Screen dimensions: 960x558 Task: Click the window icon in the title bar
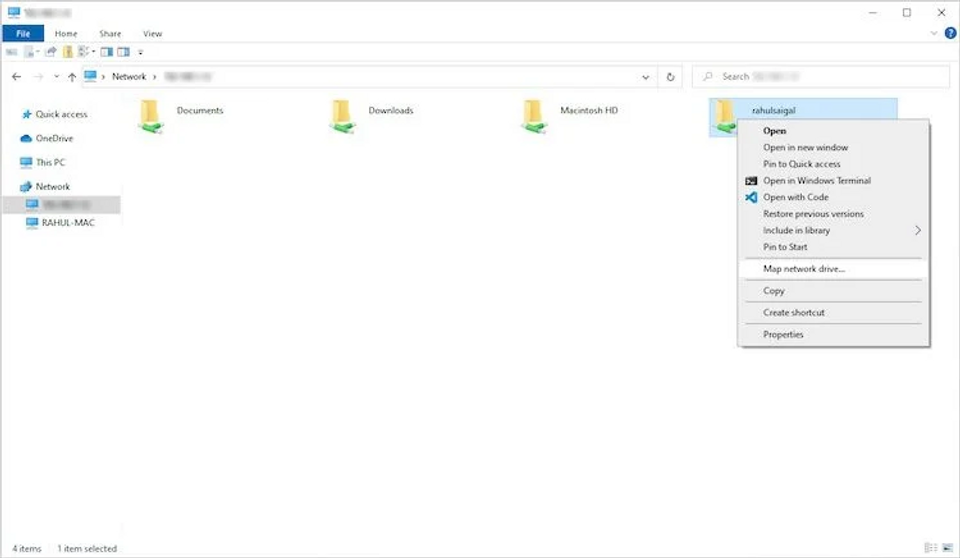(13, 12)
